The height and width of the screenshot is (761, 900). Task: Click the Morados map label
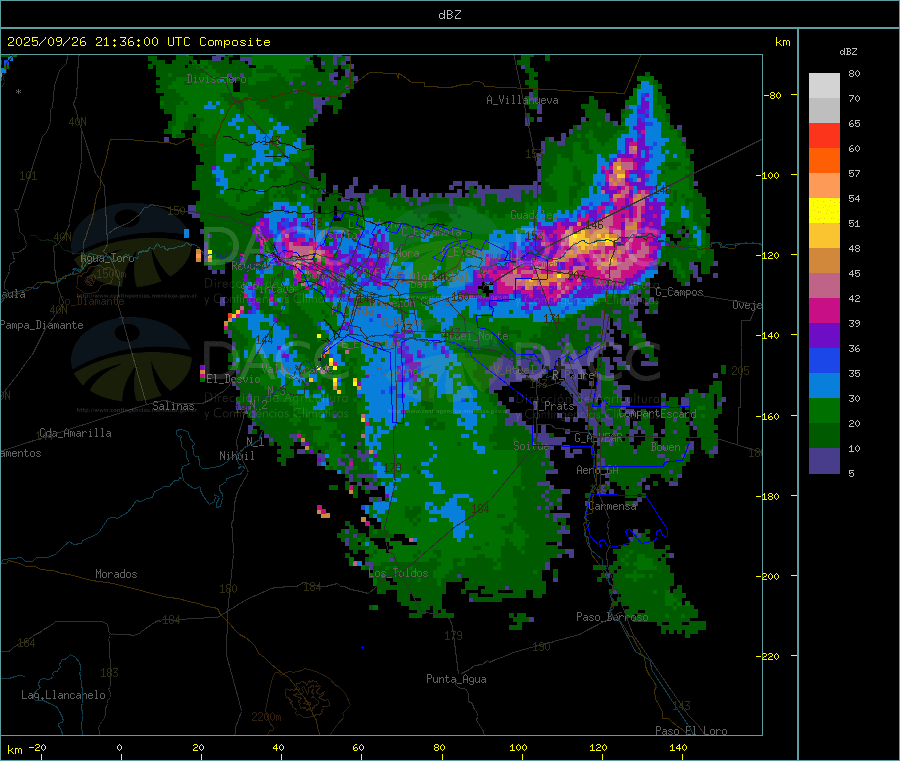[x=116, y=574]
